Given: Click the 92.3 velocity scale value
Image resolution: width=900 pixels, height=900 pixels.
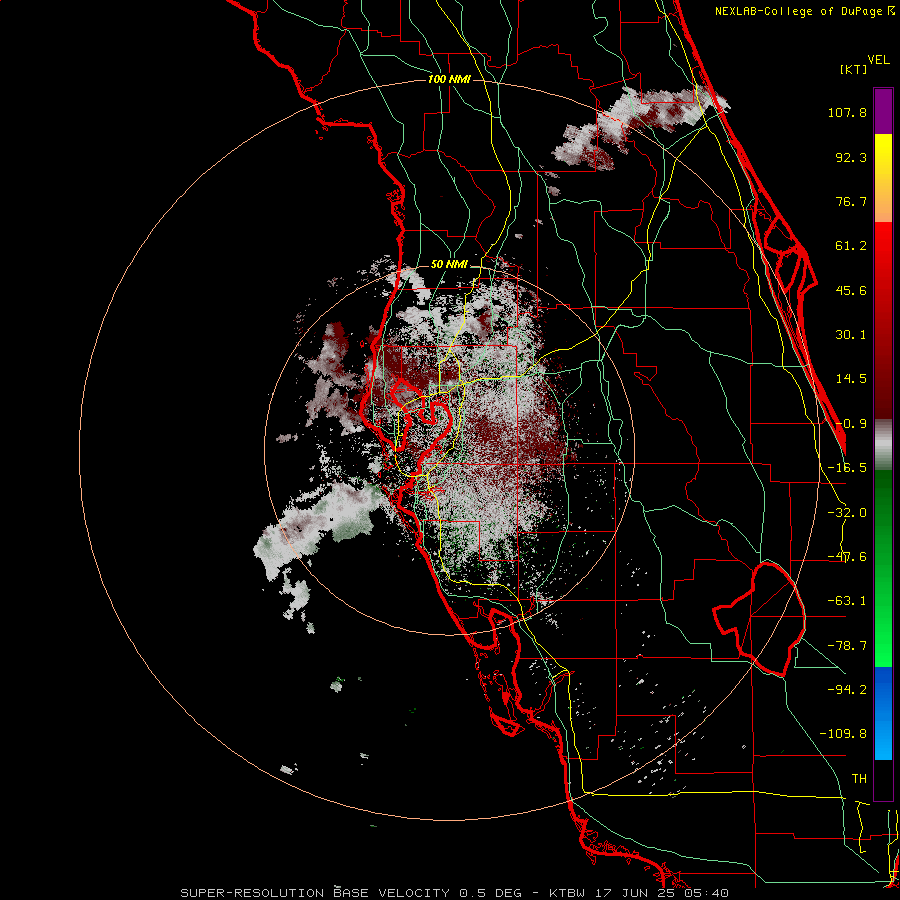Looking at the screenshot, I should pos(851,157).
